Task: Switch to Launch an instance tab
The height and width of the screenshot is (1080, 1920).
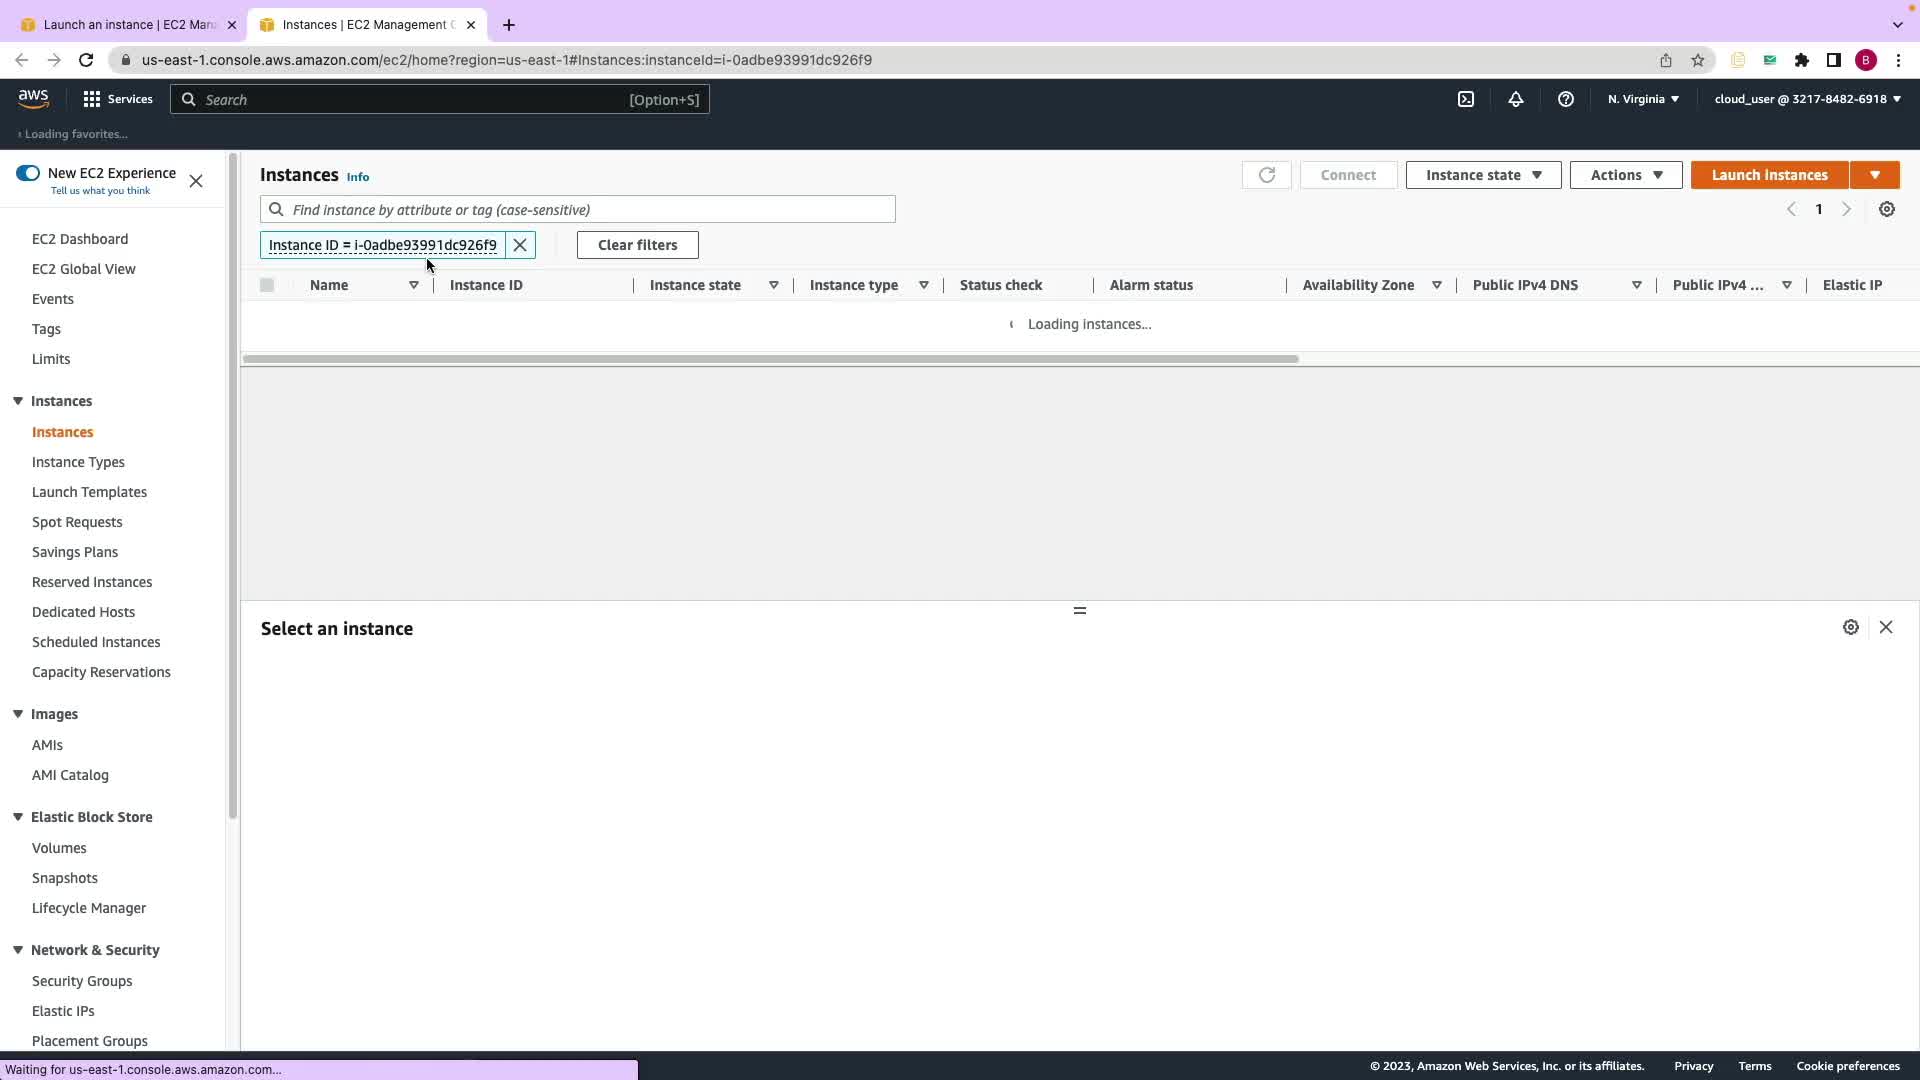Action: 128,25
